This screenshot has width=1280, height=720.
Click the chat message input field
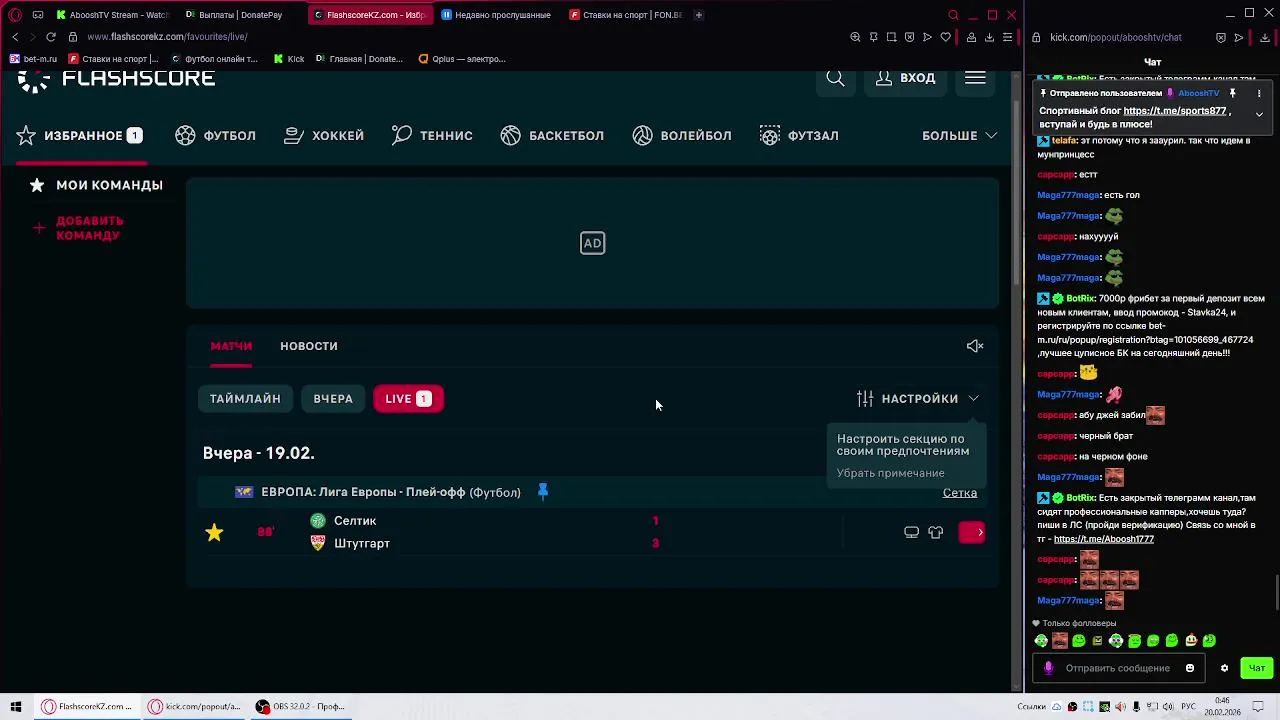tap(1117, 668)
